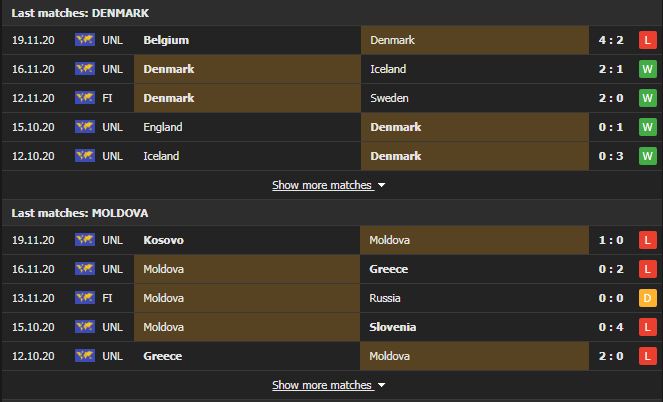Click the orange D badge for Moldova–Russia
Image resolution: width=663 pixels, height=402 pixels.
(647, 298)
